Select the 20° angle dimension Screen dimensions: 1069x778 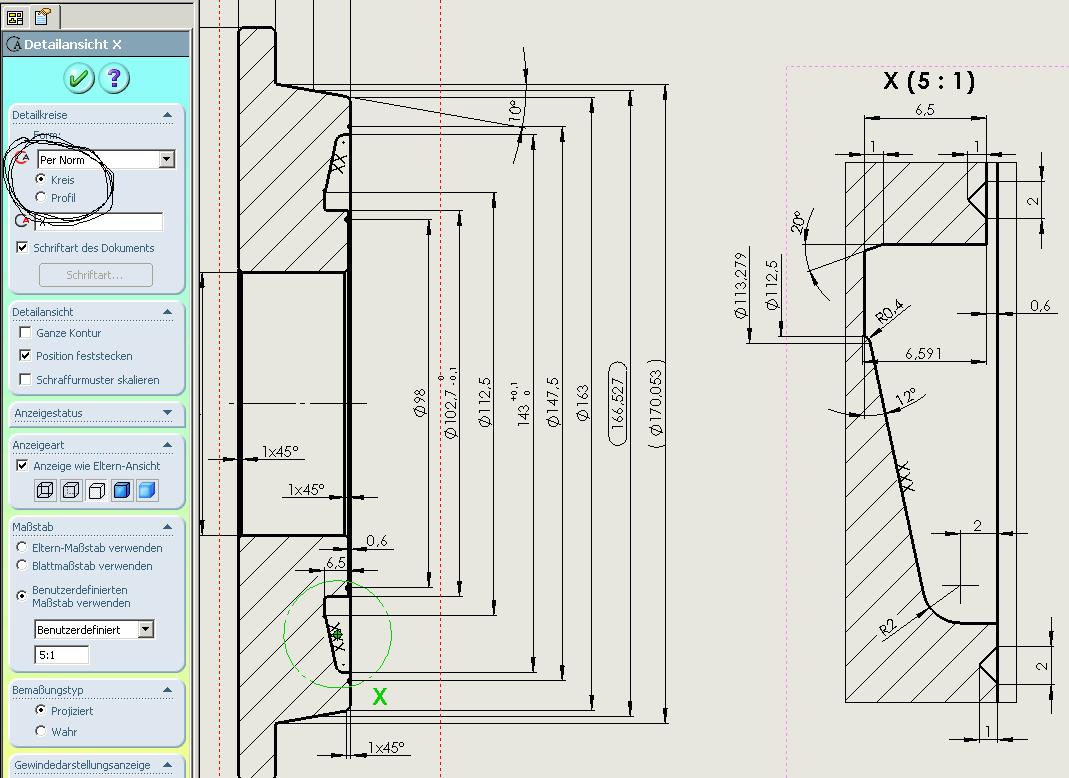click(798, 222)
